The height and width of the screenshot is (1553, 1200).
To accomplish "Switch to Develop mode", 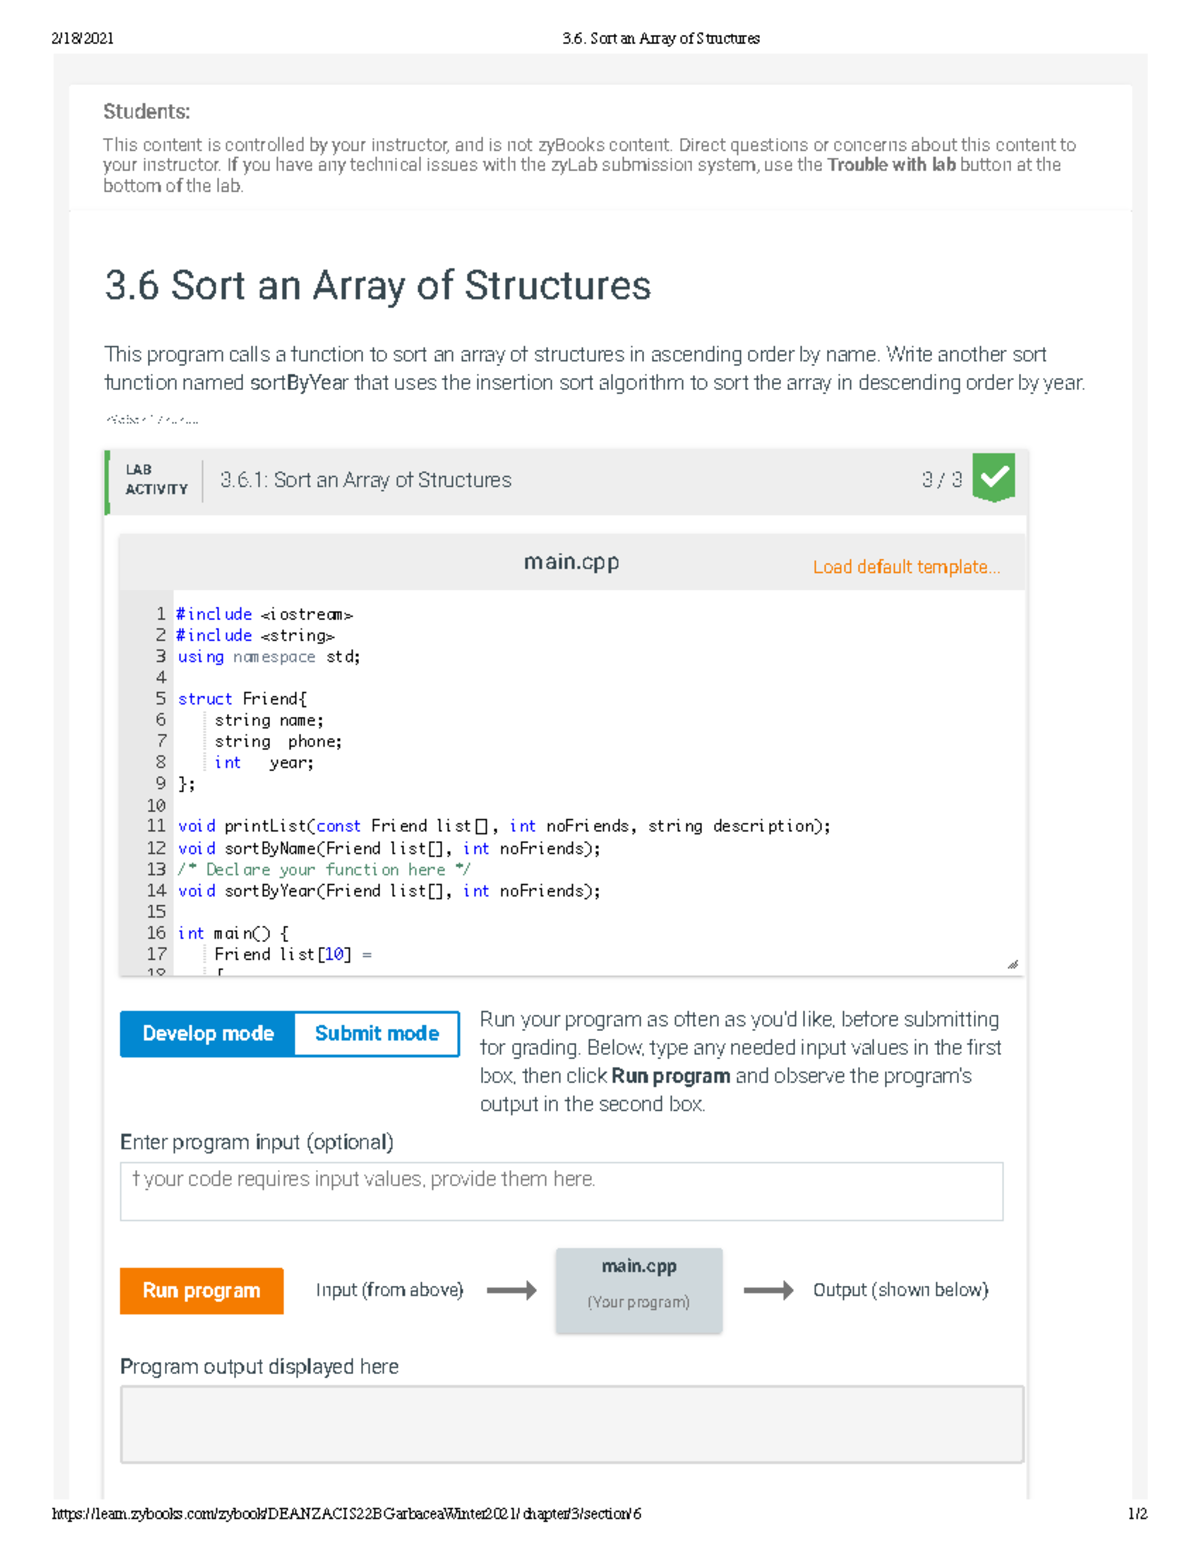I will coord(208,1034).
